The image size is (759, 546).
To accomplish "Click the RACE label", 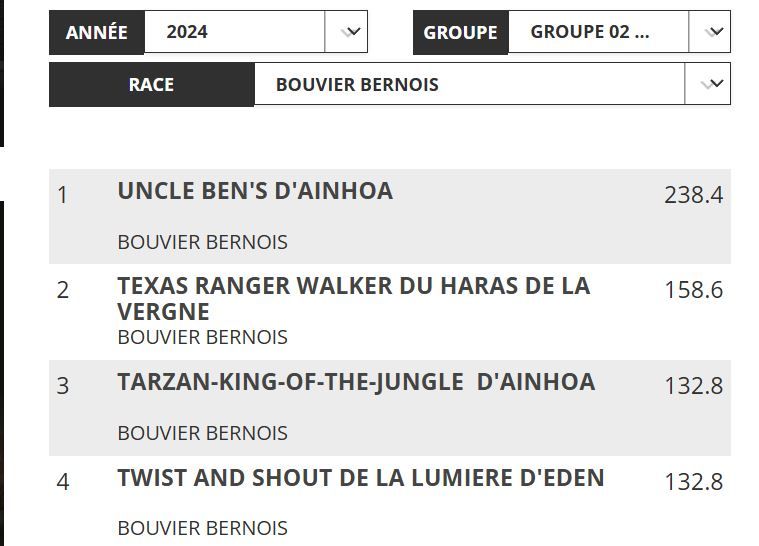I will [x=152, y=84].
